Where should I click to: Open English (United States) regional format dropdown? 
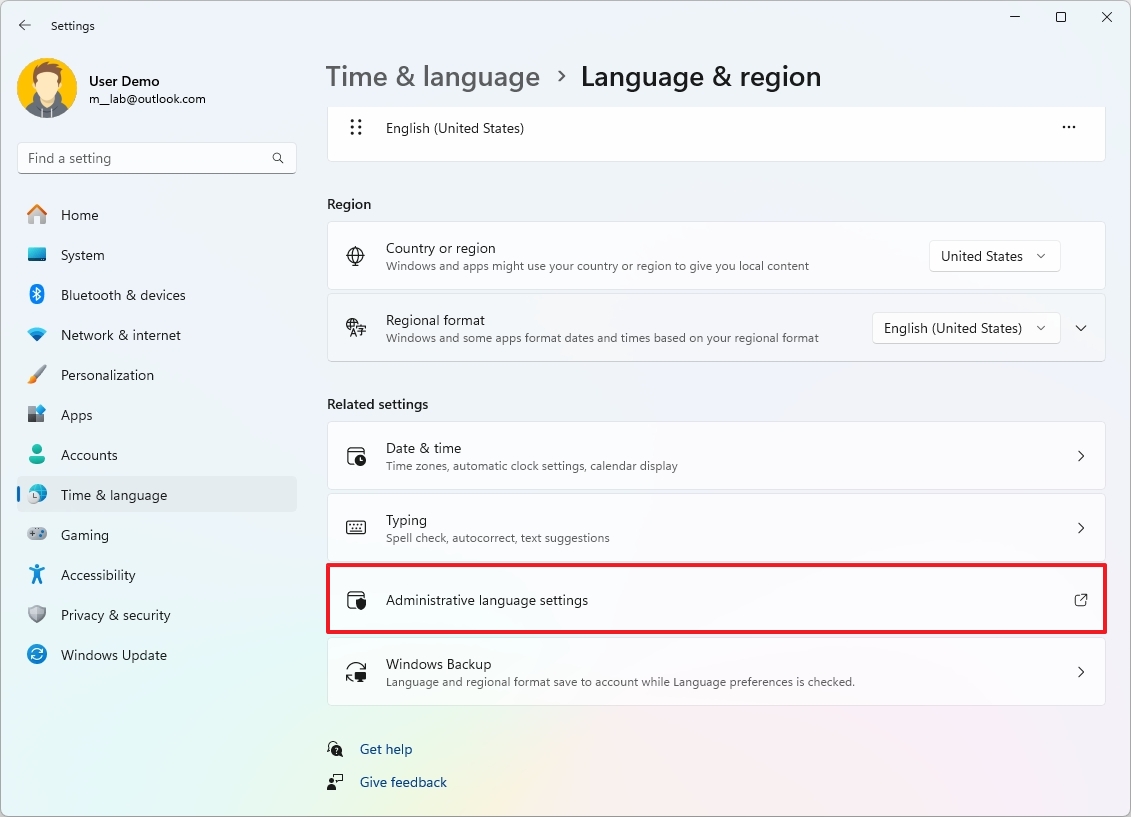(x=966, y=328)
